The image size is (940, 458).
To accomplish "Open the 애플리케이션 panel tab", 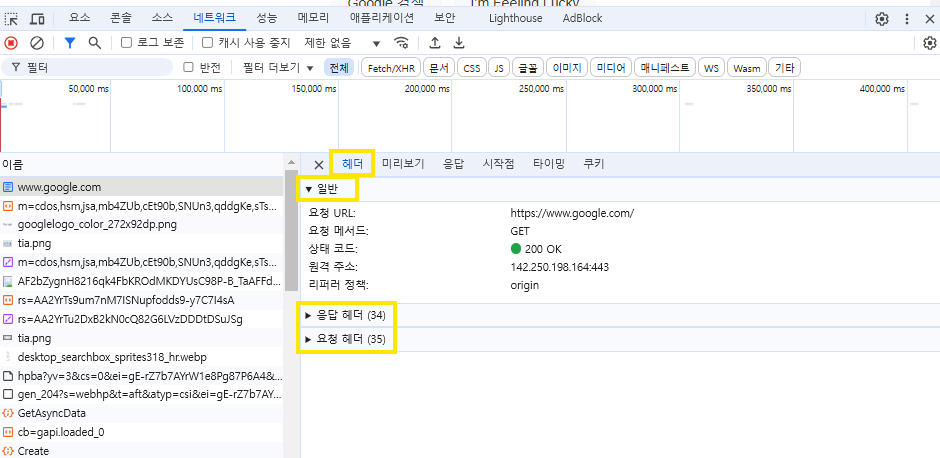I will tap(382, 19).
